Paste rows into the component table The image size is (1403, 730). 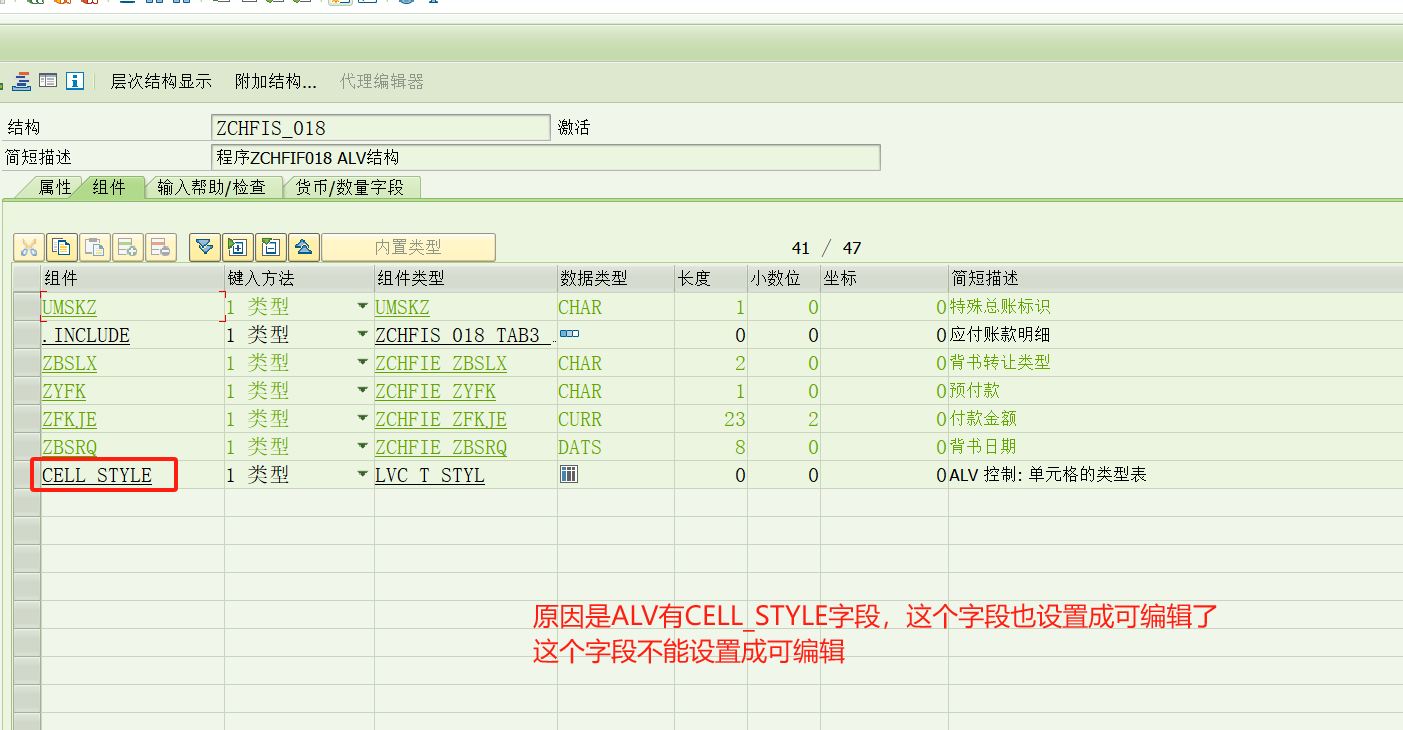pos(94,247)
